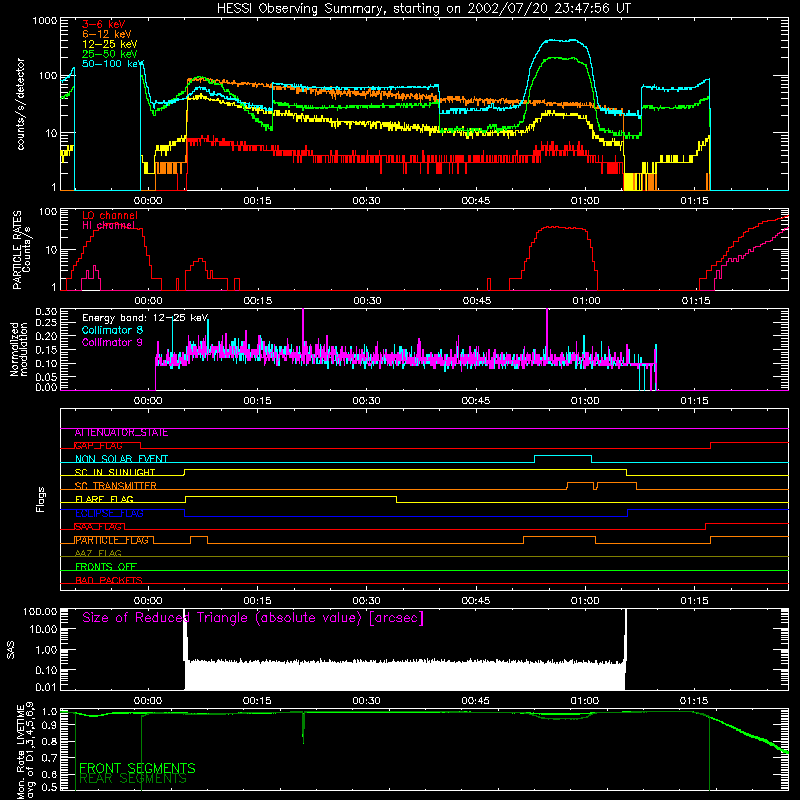Click the SC_TRANSMITTER flag label
Viewport: 800px width, 800px height.
(115, 486)
